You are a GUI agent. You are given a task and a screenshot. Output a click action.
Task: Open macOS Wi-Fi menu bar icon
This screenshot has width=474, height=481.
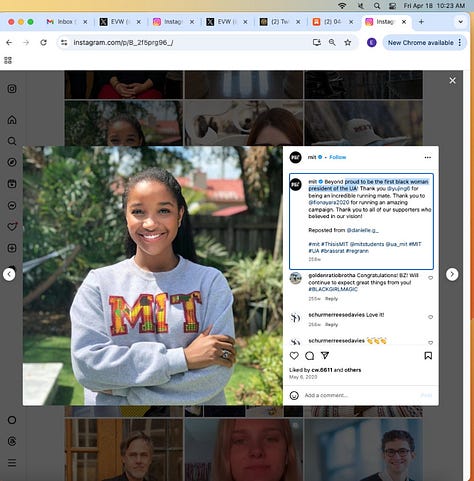pos(342,6)
